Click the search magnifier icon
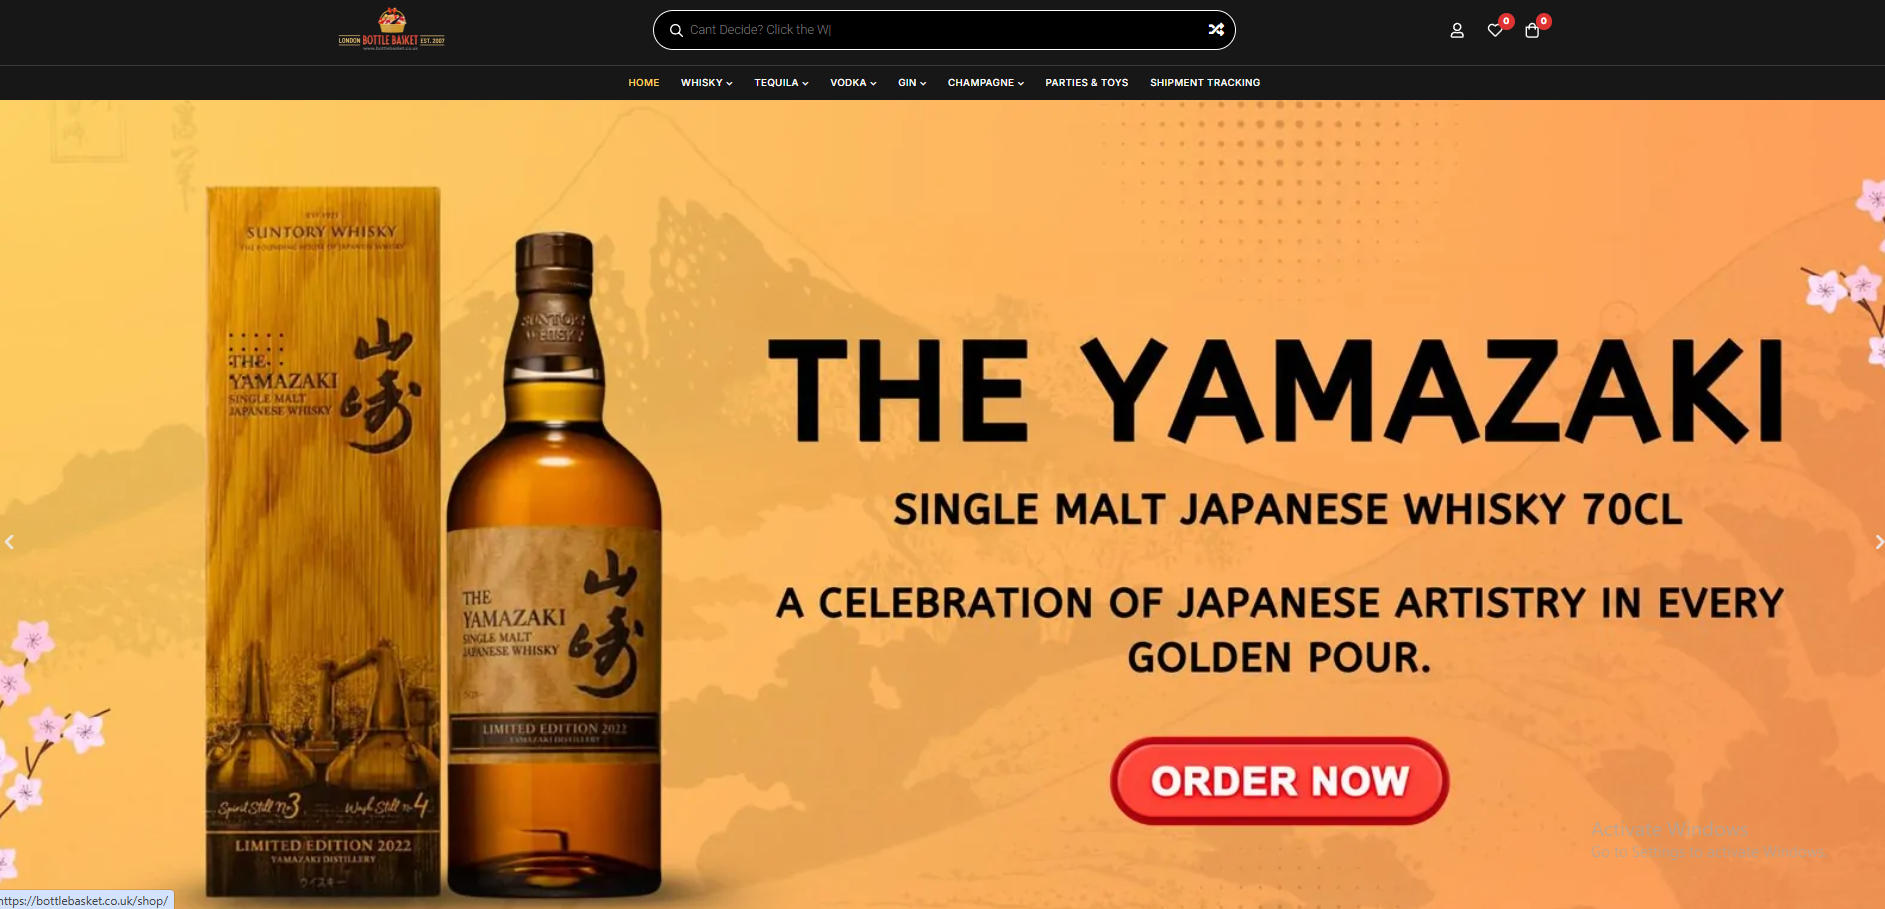 pyautogui.click(x=676, y=30)
